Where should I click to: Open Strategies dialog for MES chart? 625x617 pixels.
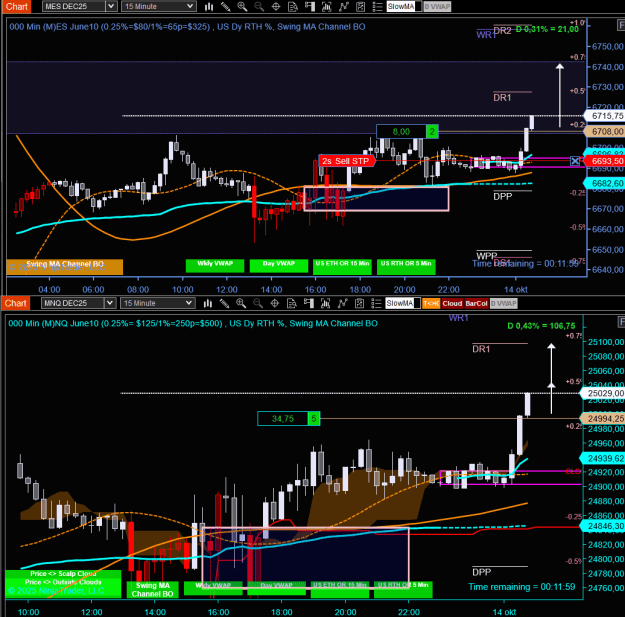(360, 6)
